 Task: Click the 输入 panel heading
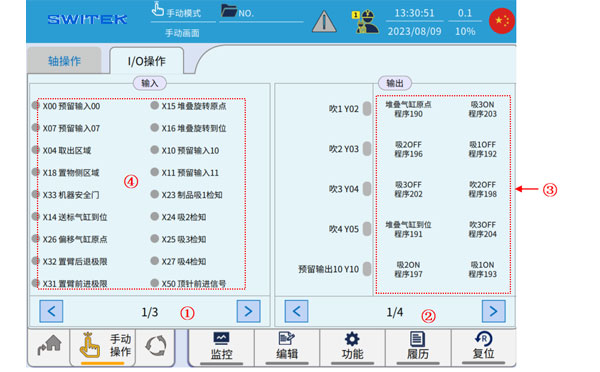150,83
